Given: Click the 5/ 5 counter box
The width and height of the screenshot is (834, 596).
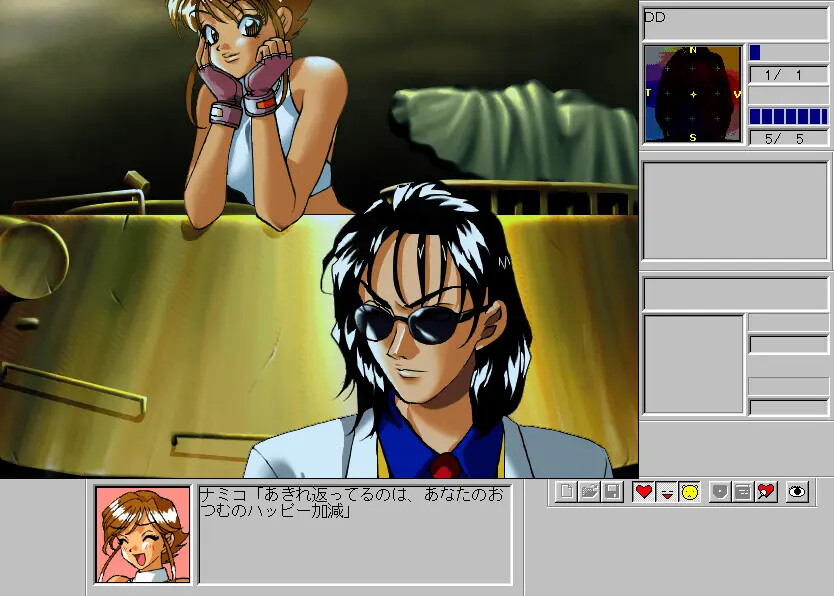Looking at the screenshot, I should pyautogui.click(x=788, y=138).
